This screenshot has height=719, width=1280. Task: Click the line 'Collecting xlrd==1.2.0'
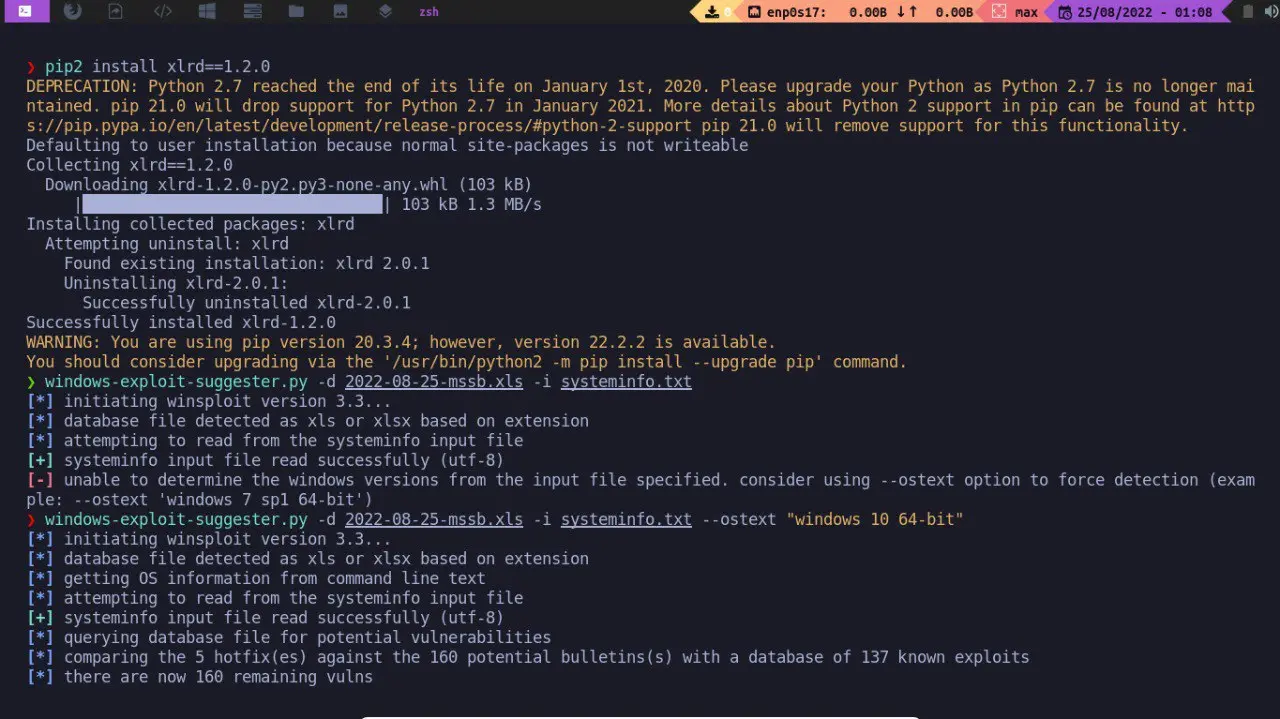129,165
